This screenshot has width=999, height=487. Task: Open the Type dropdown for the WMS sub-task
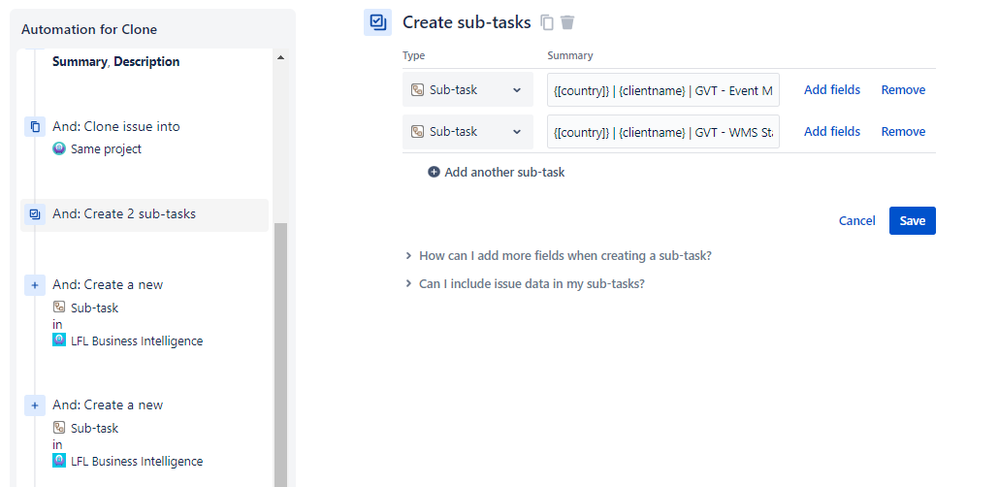(468, 132)
